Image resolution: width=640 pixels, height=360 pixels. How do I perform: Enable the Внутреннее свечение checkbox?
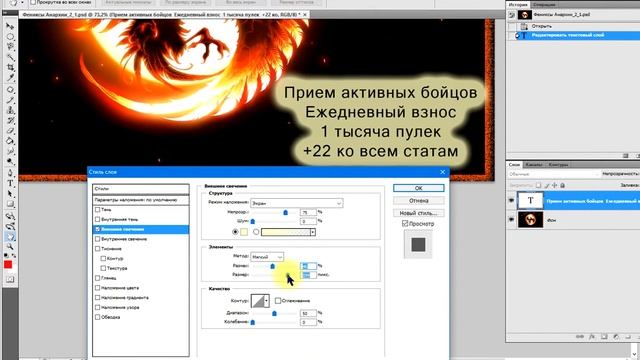[98, 239]
